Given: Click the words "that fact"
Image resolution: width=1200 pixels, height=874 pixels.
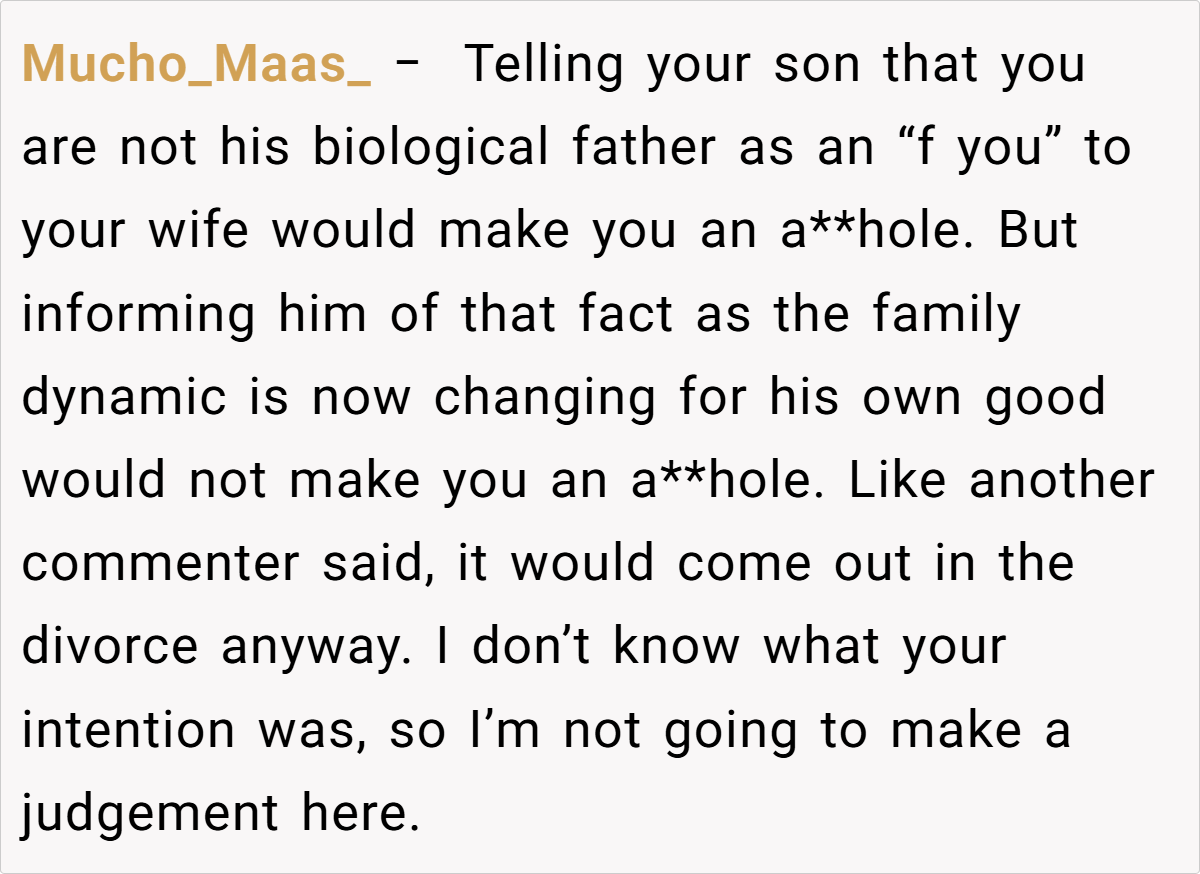Looking at the screenshot, I should pyautogui.click(x=567, y=314).
